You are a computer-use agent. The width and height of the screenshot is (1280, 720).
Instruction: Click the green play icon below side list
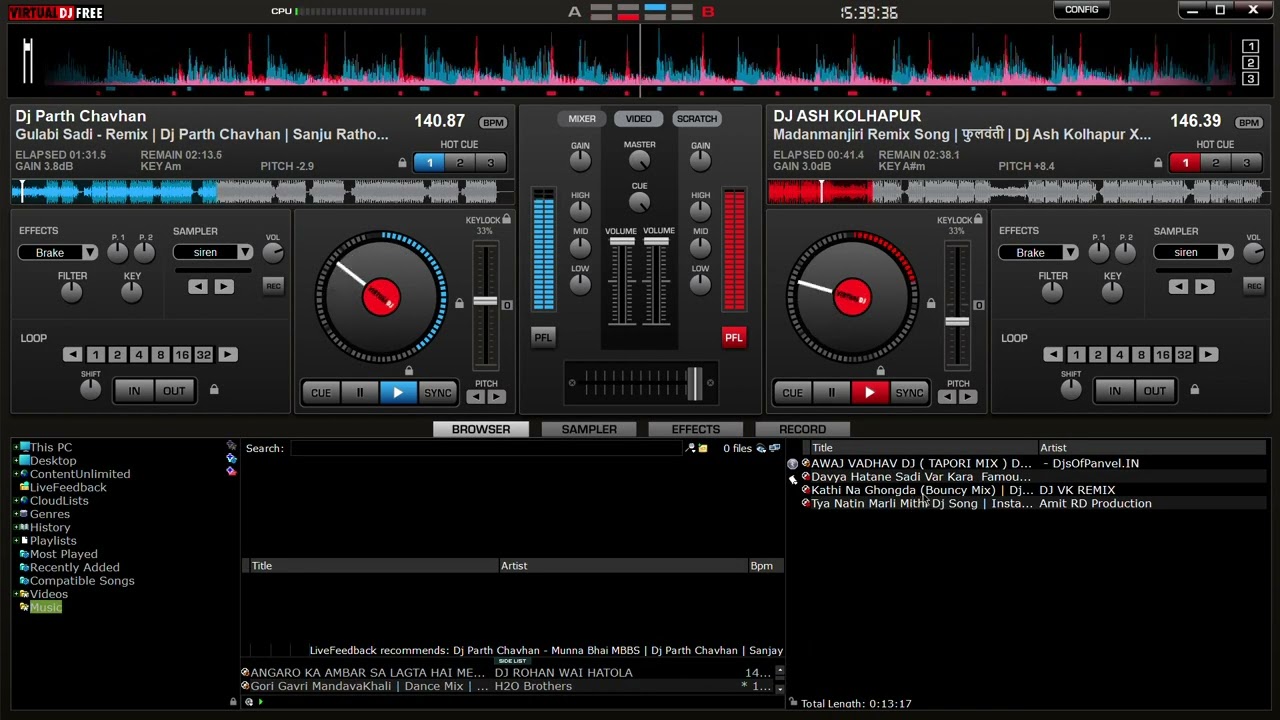click(x=261, y=702)
